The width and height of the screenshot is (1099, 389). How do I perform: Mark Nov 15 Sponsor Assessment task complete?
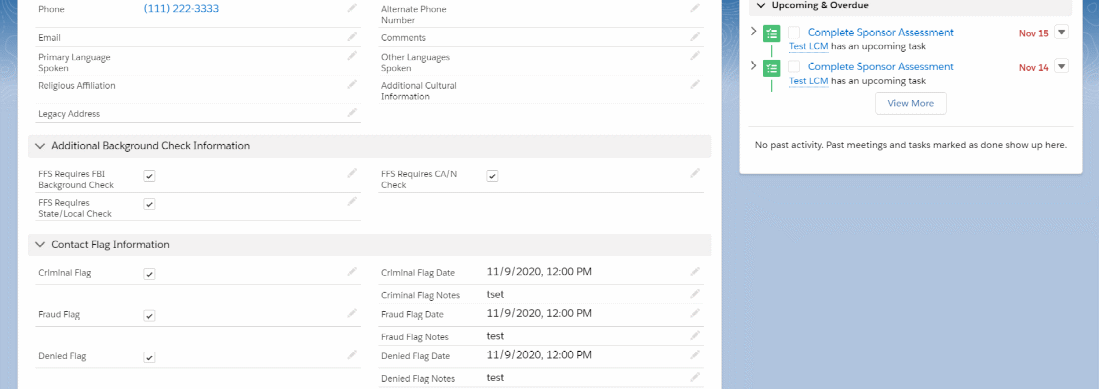794,32
